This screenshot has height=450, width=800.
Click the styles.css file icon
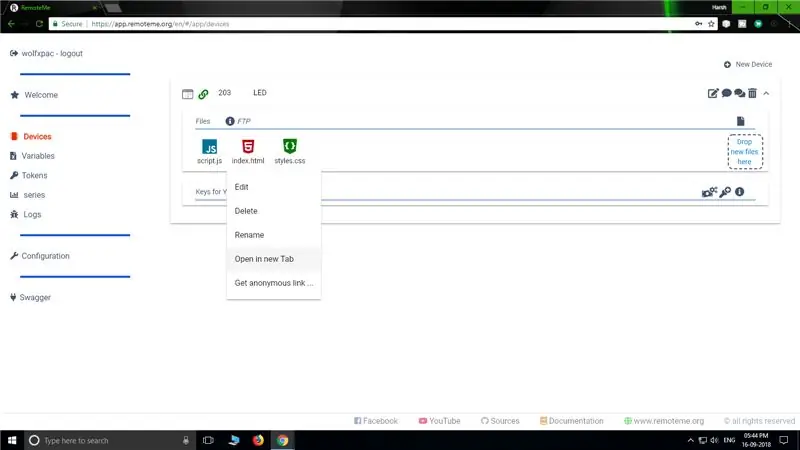[x=290, y=146]
